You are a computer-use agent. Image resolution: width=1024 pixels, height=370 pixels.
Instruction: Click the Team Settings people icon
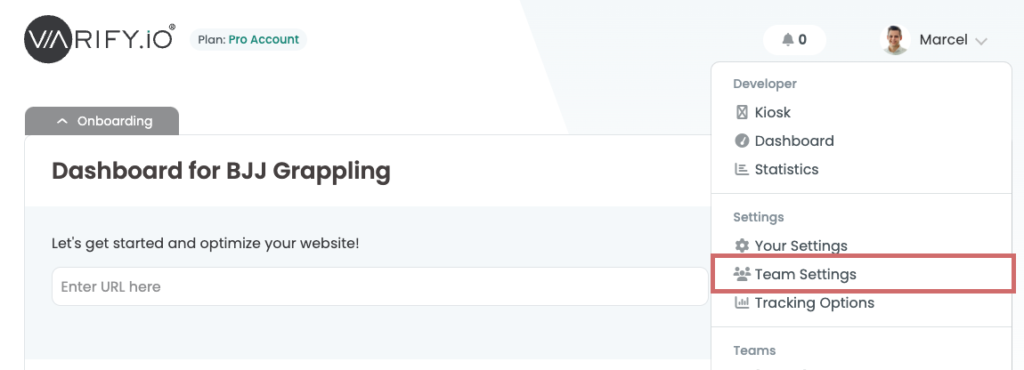point(742,274)
